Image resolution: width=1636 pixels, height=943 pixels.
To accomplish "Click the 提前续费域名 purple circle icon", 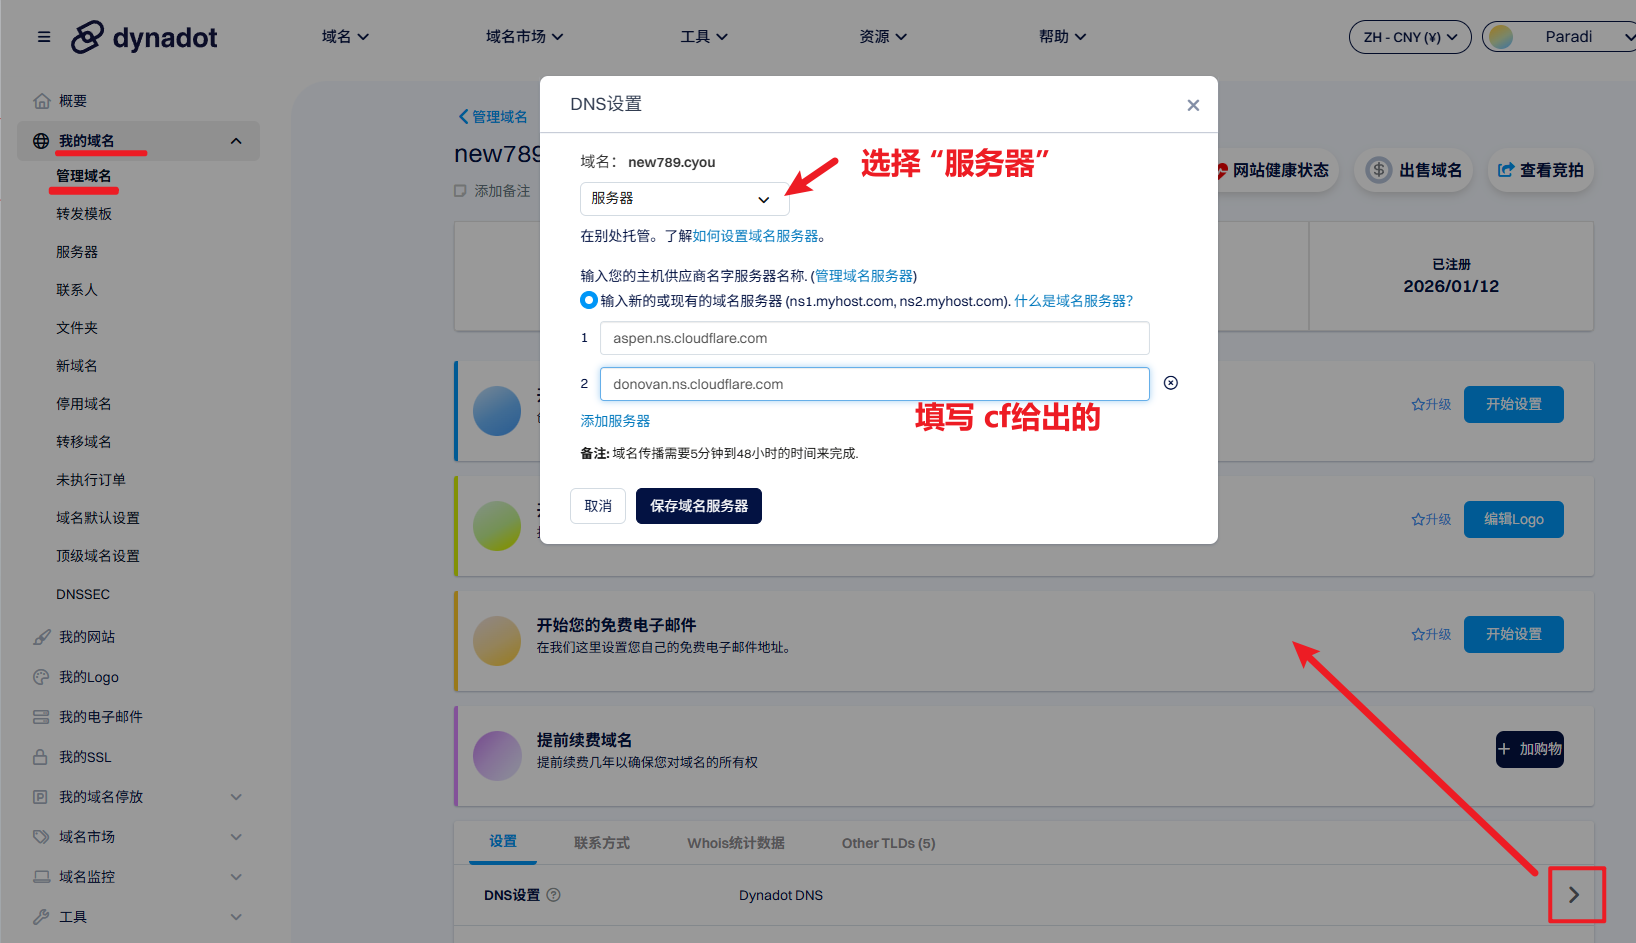I will click(497, 756).
